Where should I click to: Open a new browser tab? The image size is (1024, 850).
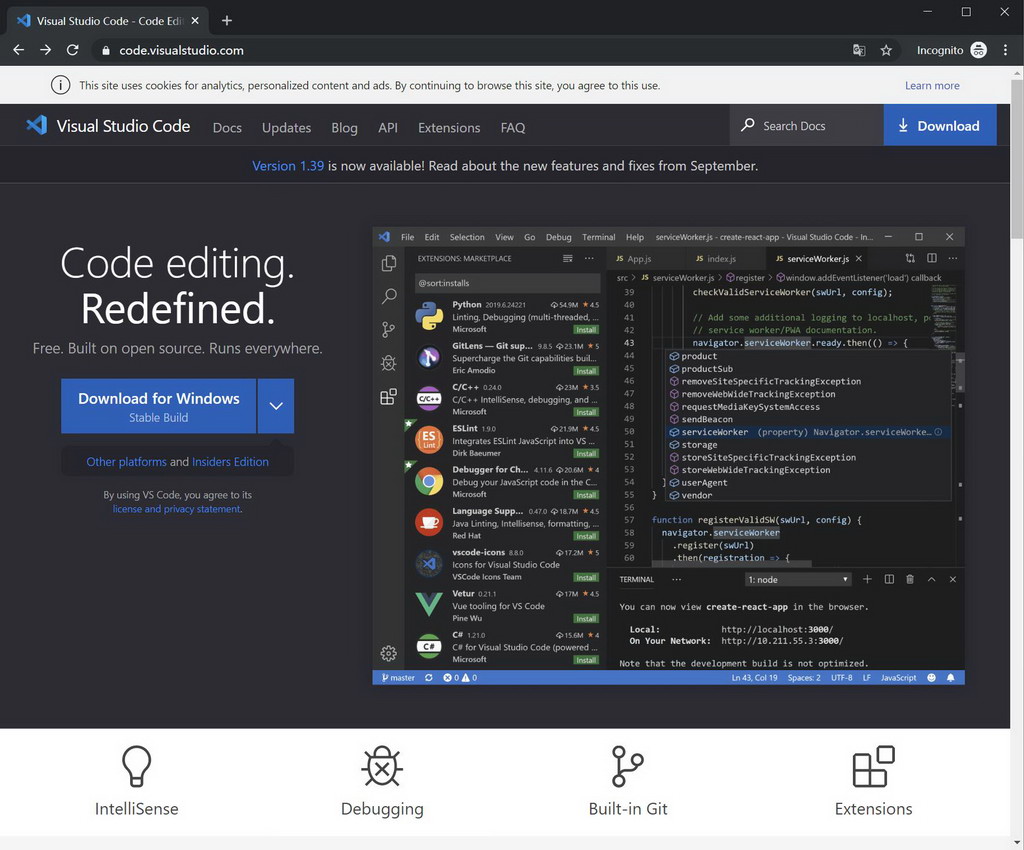[x=227, y=20]
